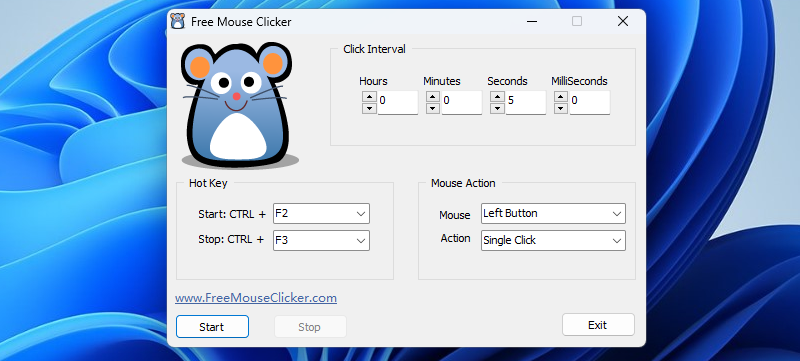Open the Mouse Left Button dropdown
The width and height of the screenshot is (800, 361).
click(553, 214)
